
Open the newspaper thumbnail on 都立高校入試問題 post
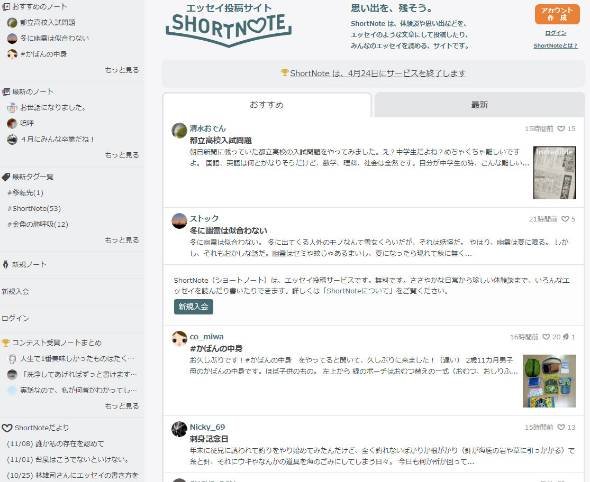[554, 172]
